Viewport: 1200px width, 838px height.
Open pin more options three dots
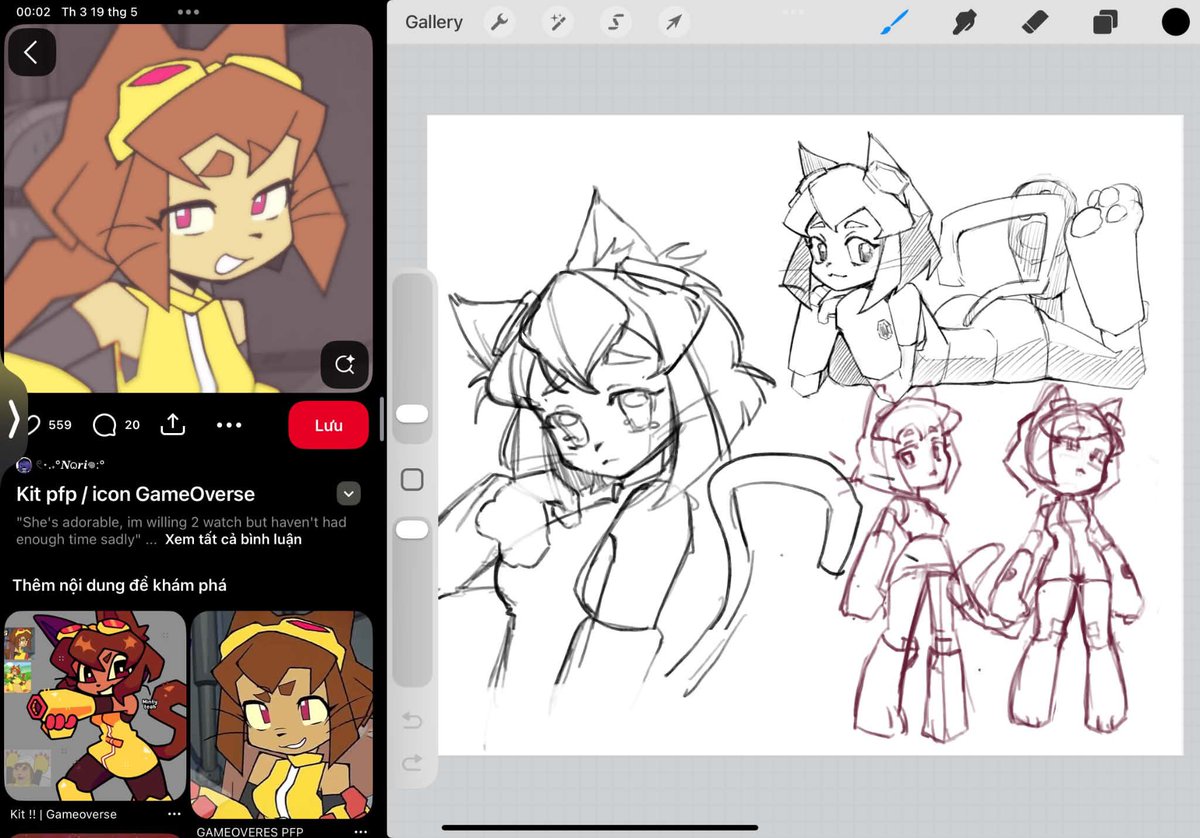click(x=229, y=425)
